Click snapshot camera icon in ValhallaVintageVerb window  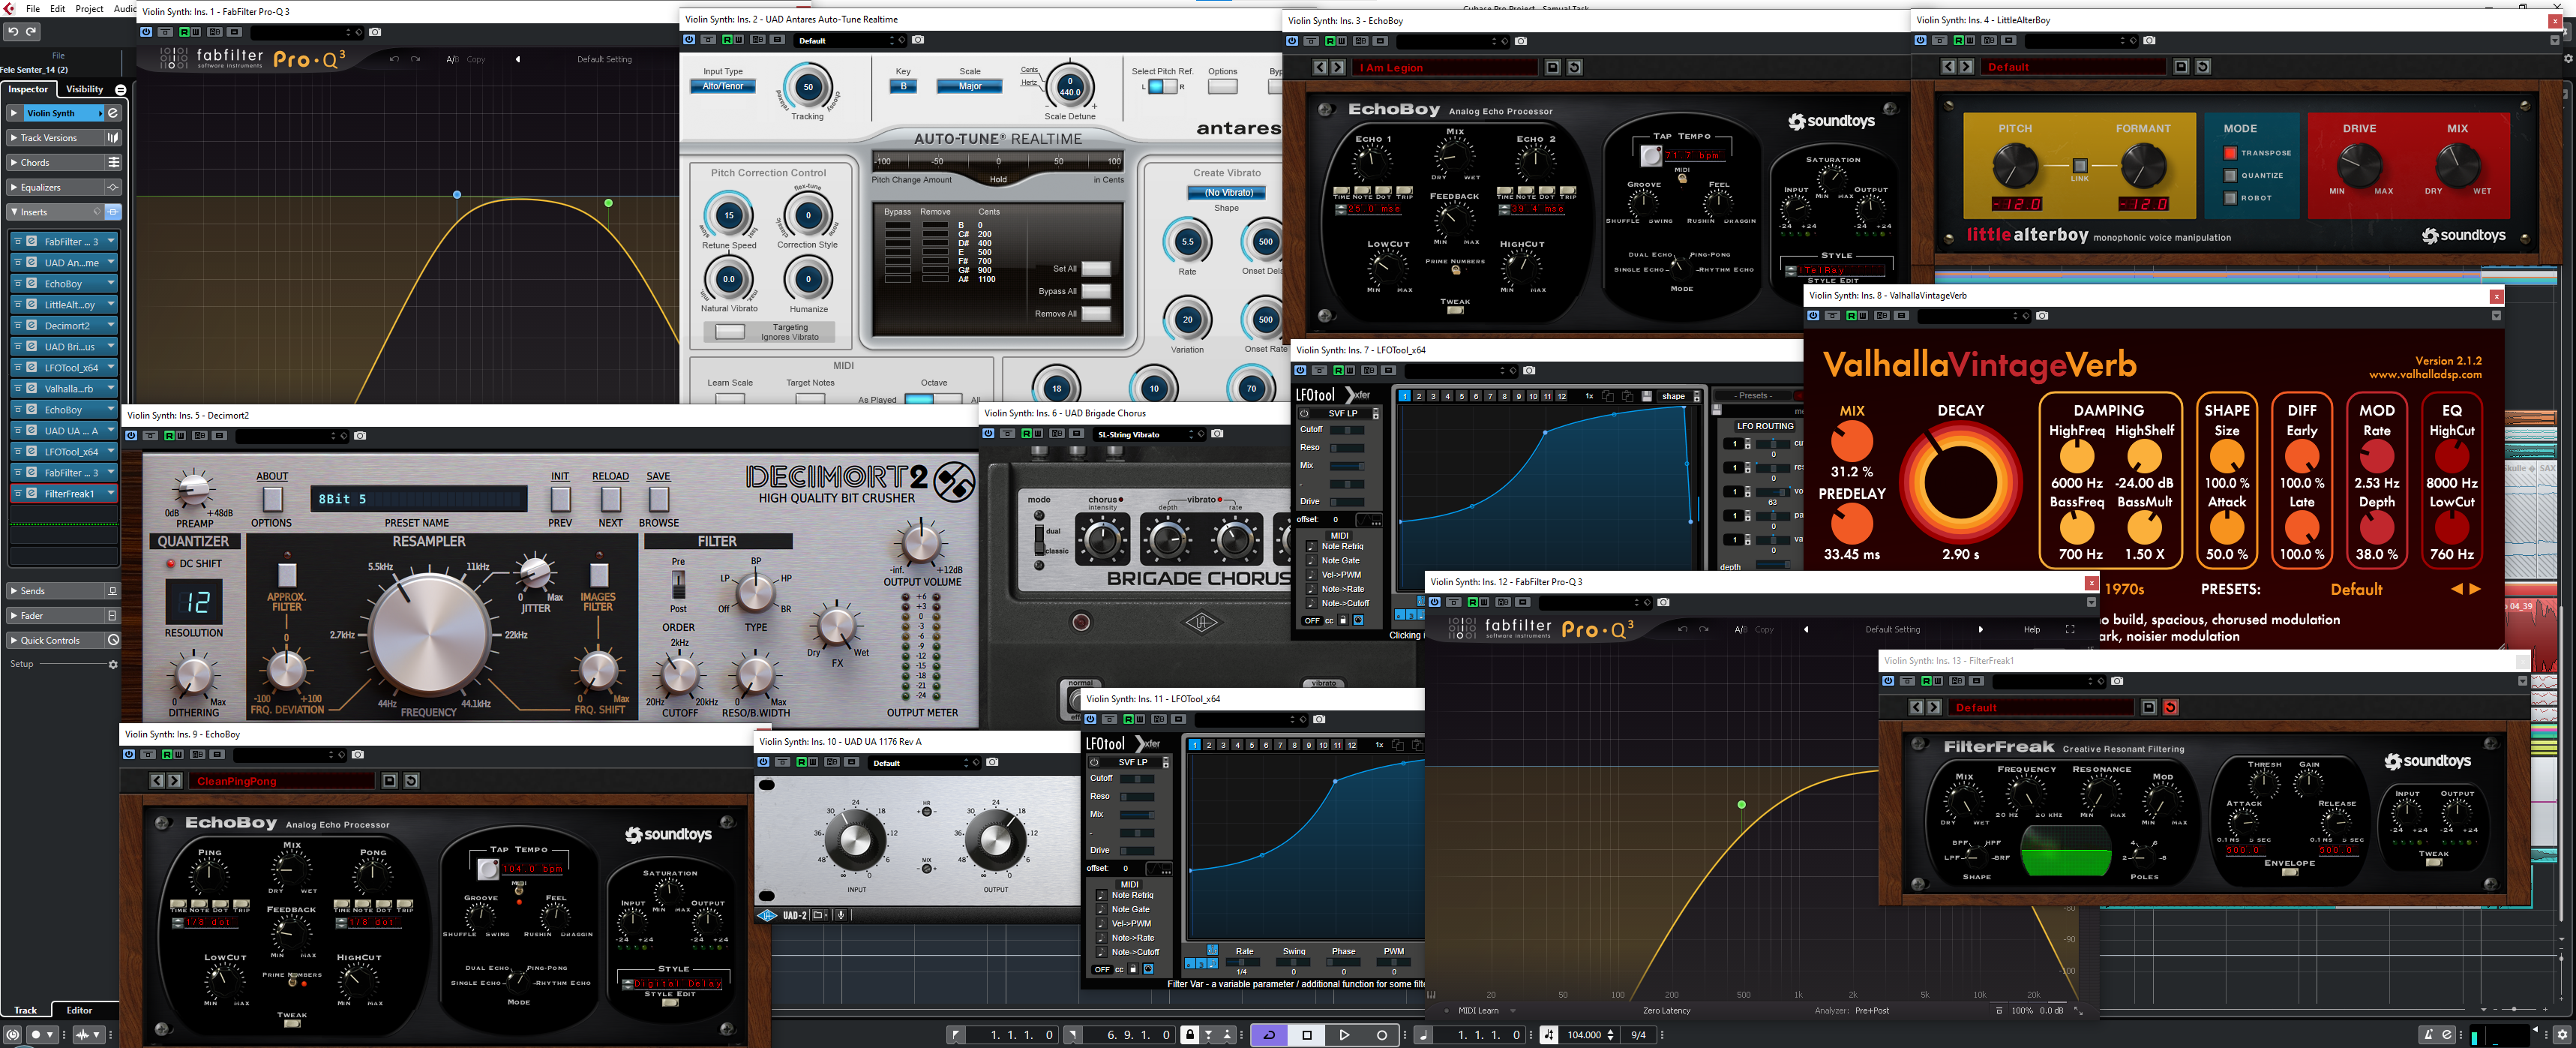pos(2042,316)
